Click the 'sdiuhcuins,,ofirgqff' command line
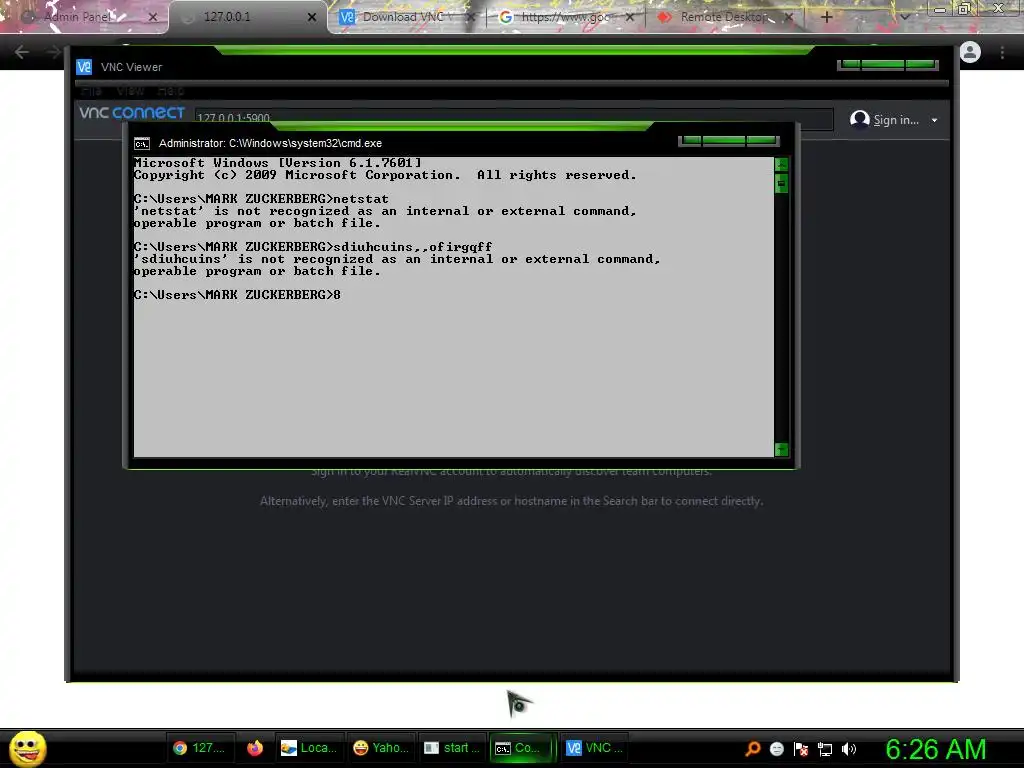 tap(313, 247)
